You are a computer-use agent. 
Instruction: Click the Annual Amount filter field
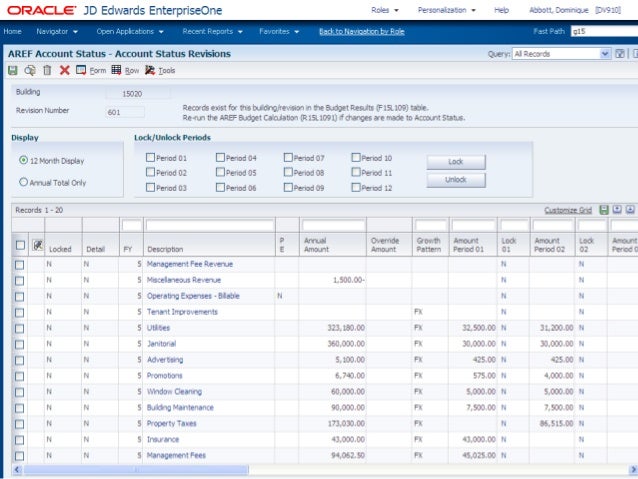pos(333,225)
